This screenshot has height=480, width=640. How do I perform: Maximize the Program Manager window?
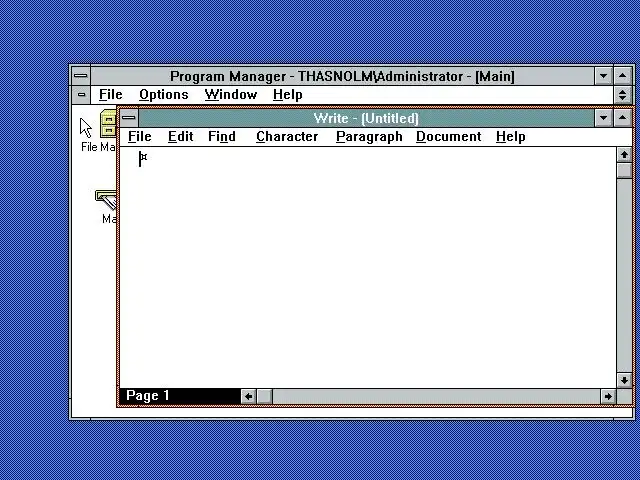pos(622,76)
